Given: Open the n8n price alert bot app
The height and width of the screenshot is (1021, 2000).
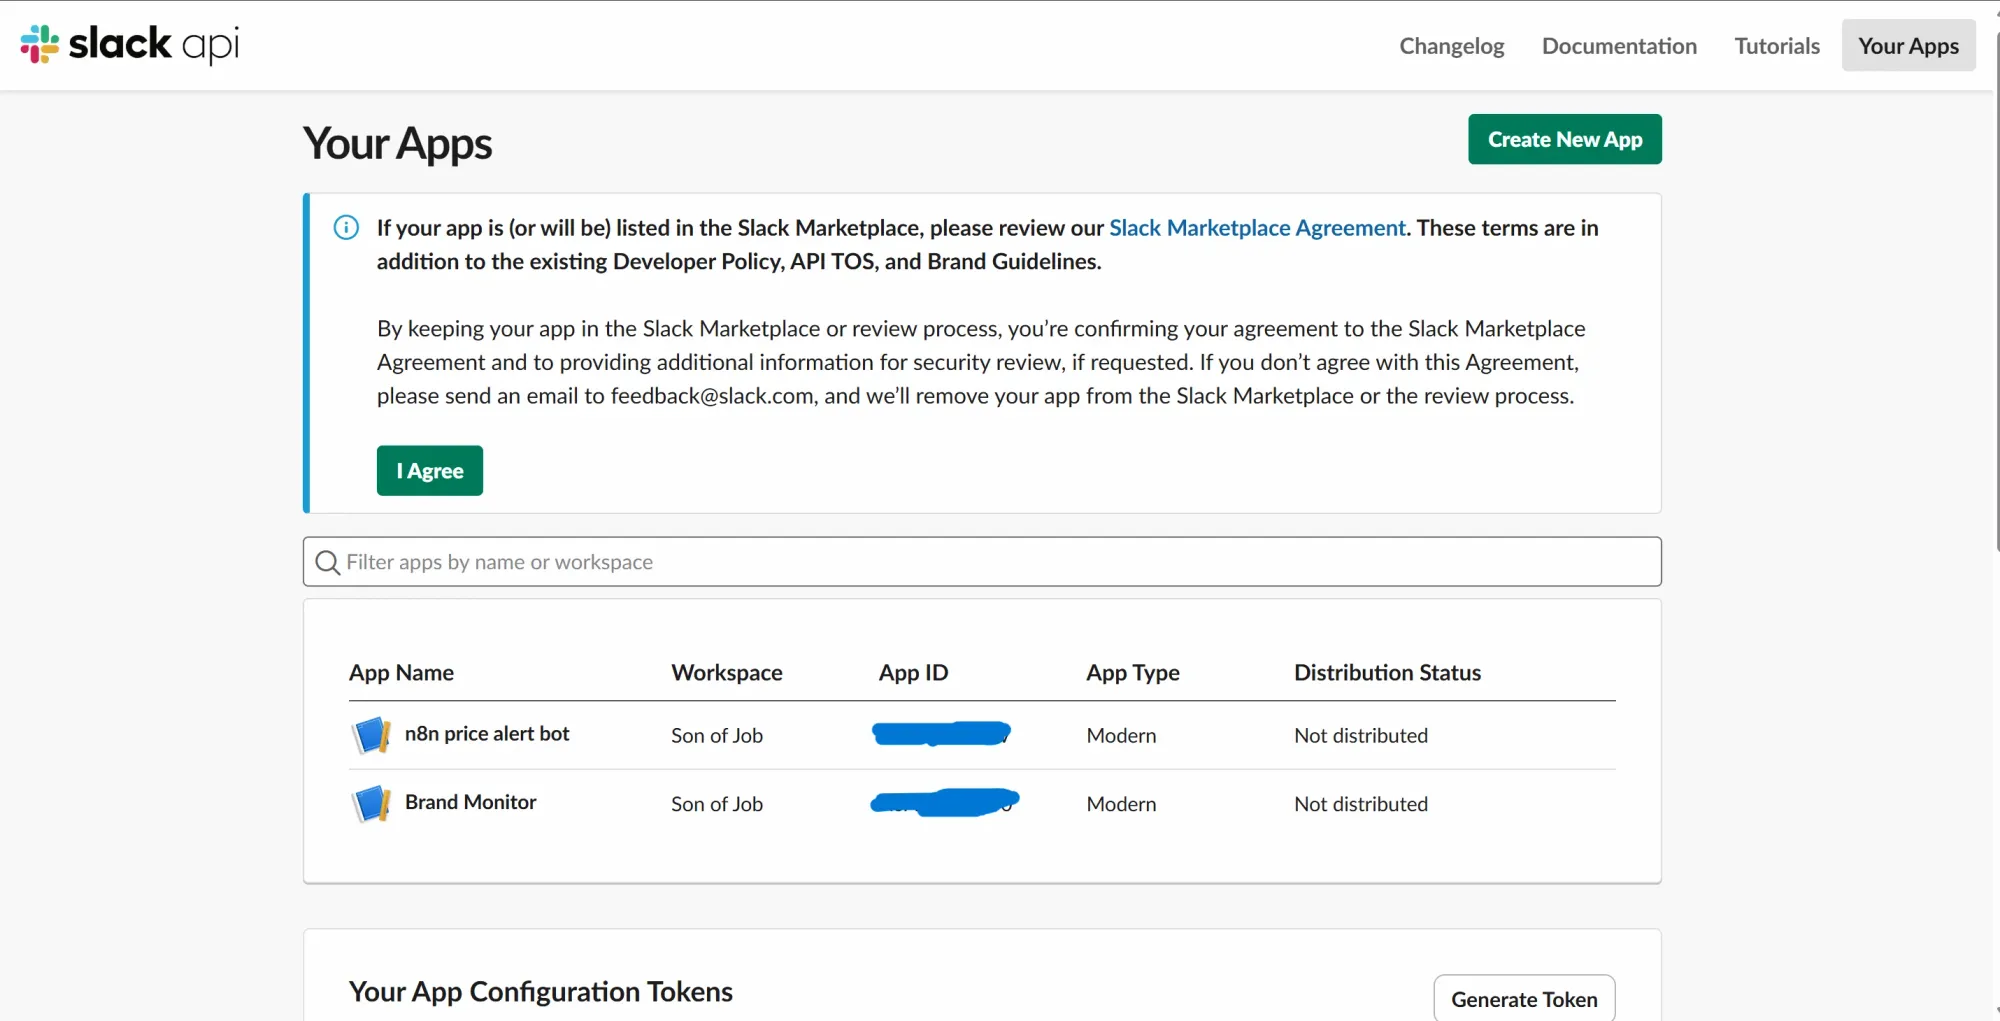Looking at the screenshot, I should coord(486,734).
